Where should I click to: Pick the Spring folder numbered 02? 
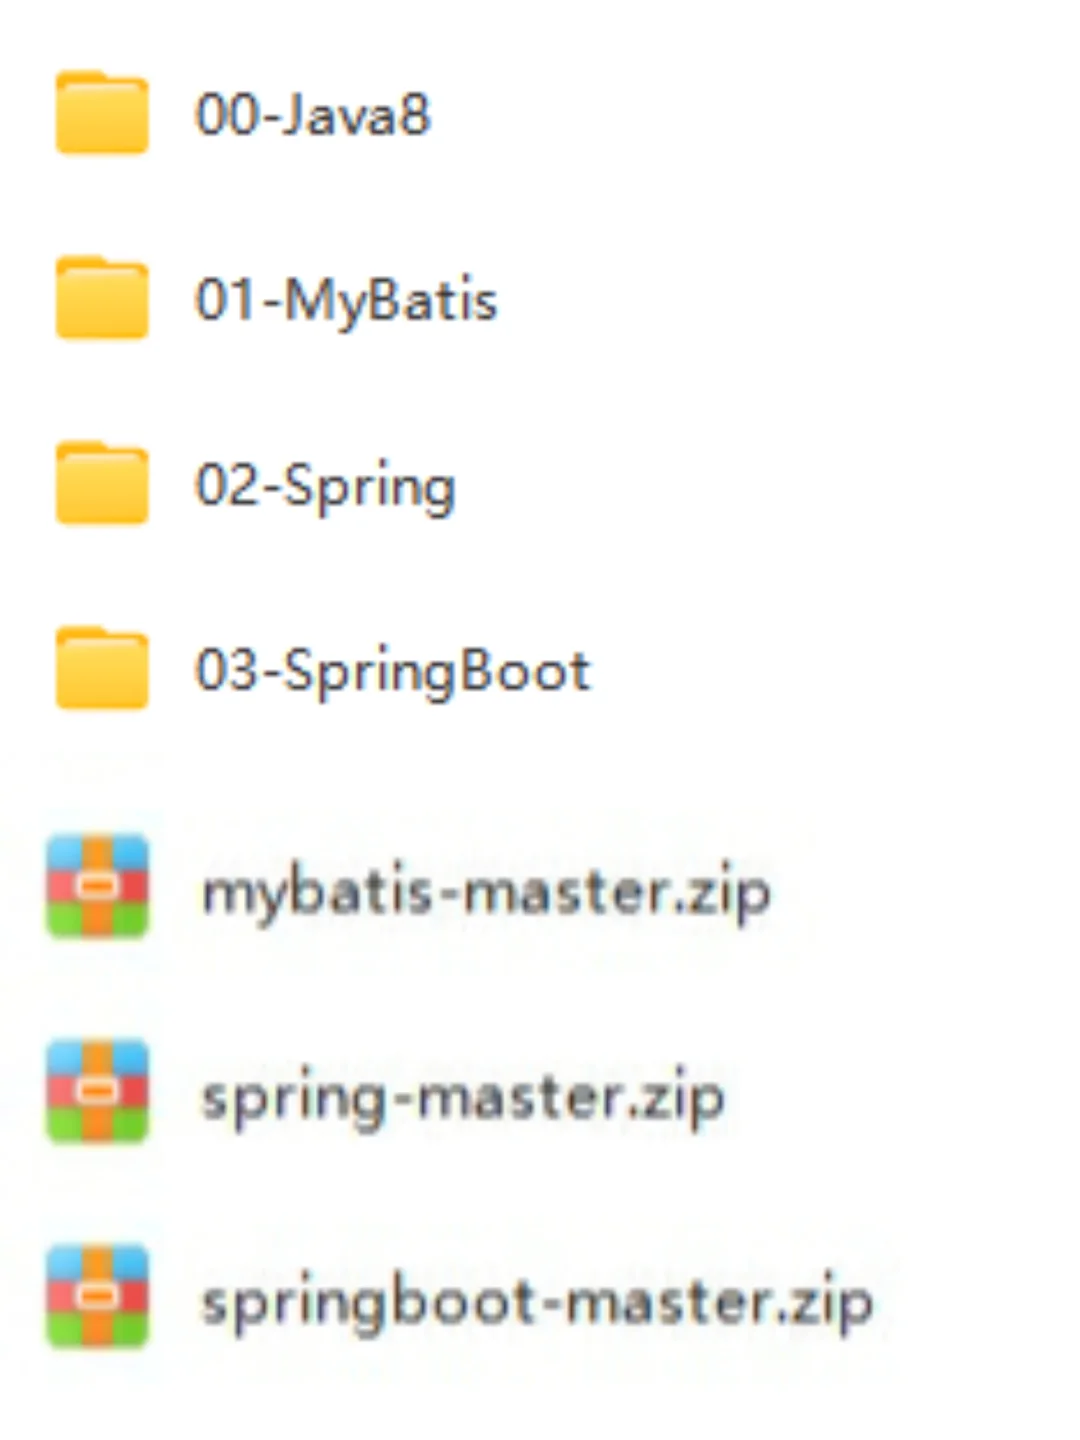[256, 484]
